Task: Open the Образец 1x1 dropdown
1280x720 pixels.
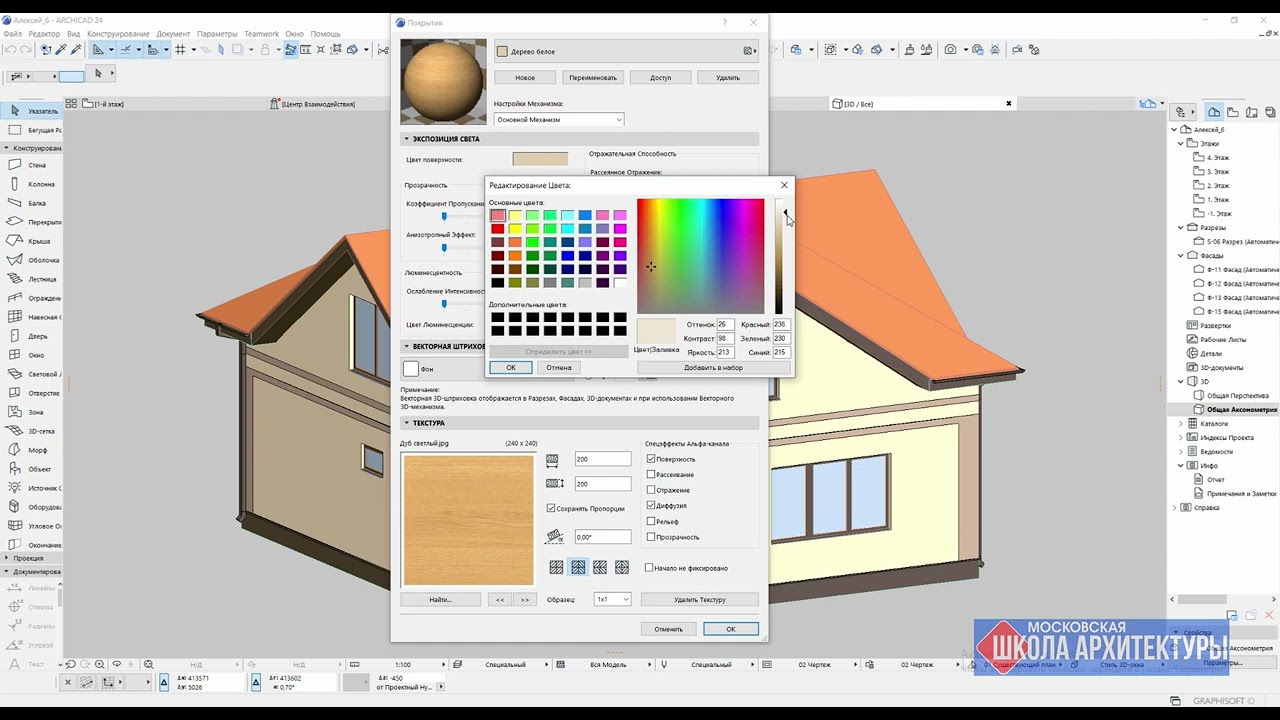Action: (x=612, y=600)
